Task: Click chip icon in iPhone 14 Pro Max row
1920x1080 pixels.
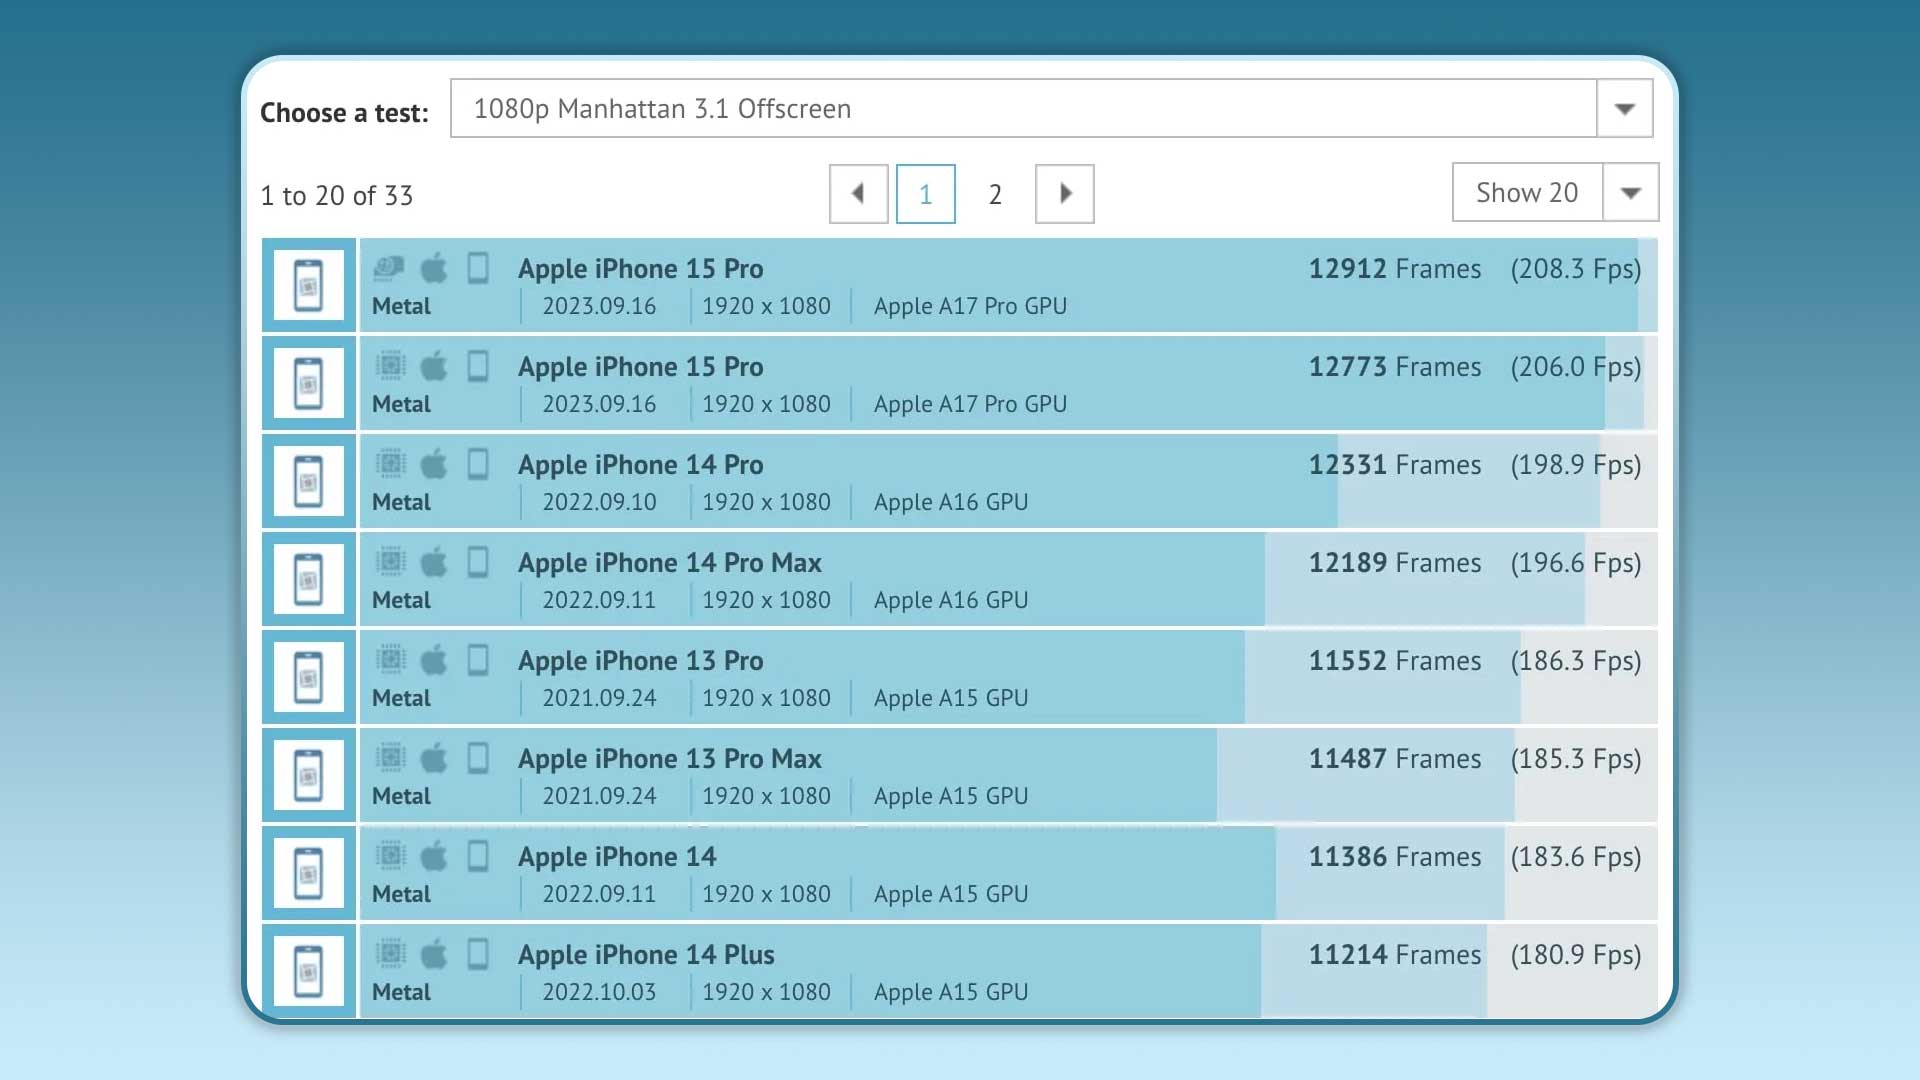Action: click(x=390, y=561)
